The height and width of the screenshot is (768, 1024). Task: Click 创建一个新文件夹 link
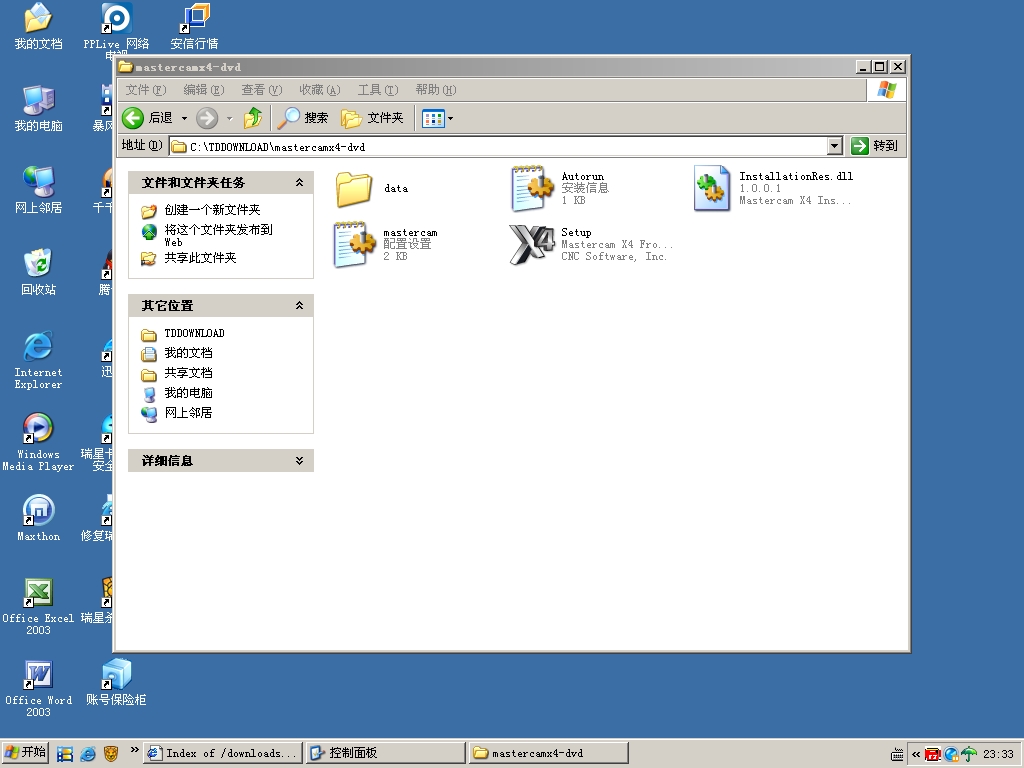tap(212, 210)
